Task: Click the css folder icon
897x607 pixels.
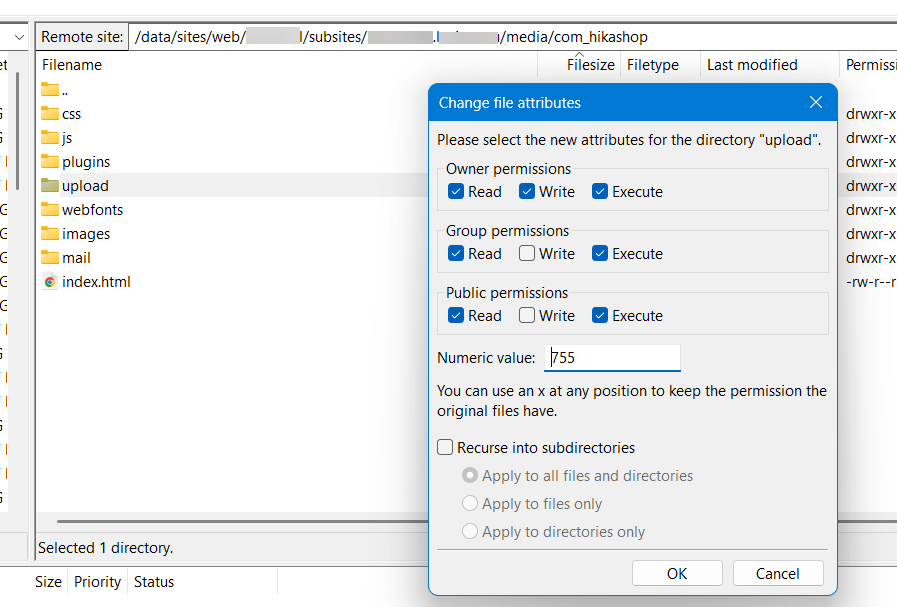Action: (50, 114)
